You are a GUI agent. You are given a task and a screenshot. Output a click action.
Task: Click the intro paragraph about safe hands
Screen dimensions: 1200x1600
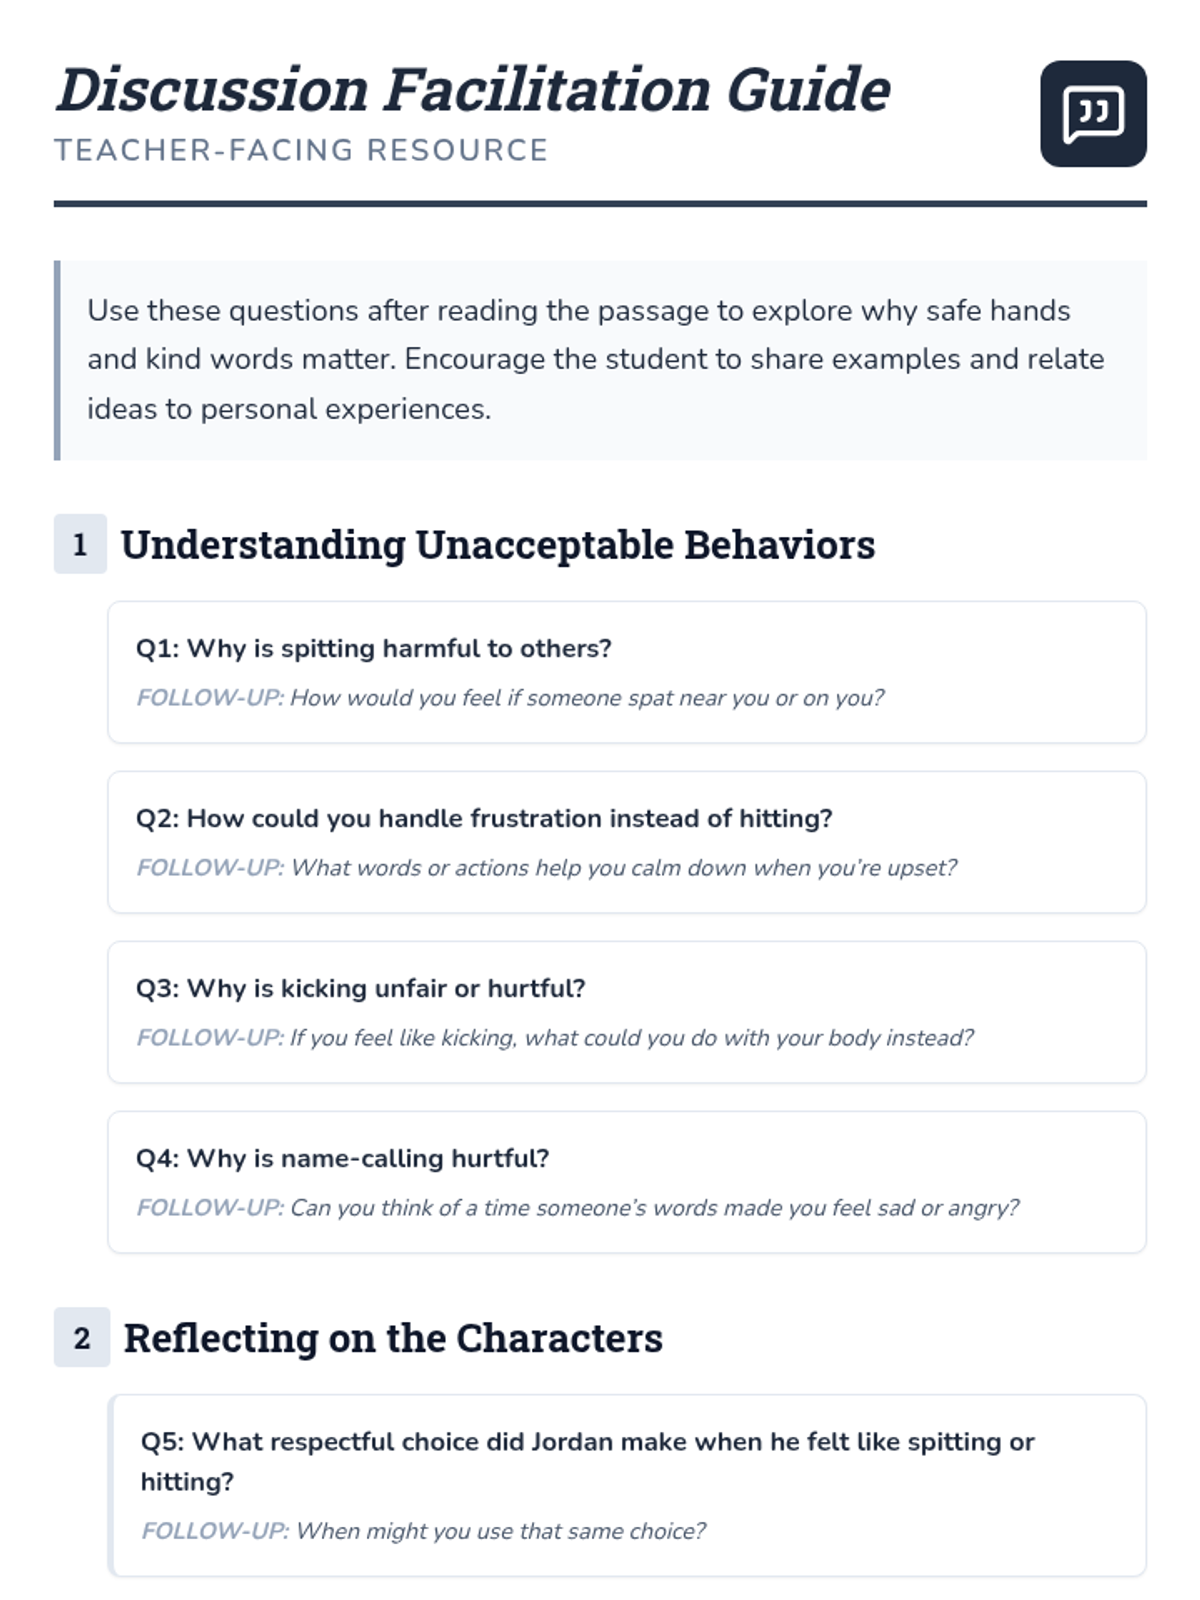tap(595, 359)
